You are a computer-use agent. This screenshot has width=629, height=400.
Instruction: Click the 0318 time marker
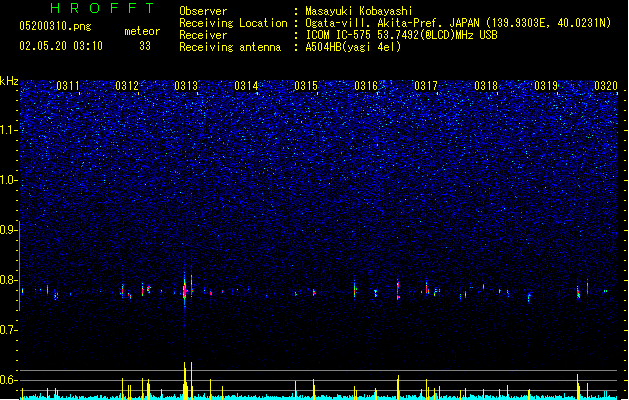486,86
